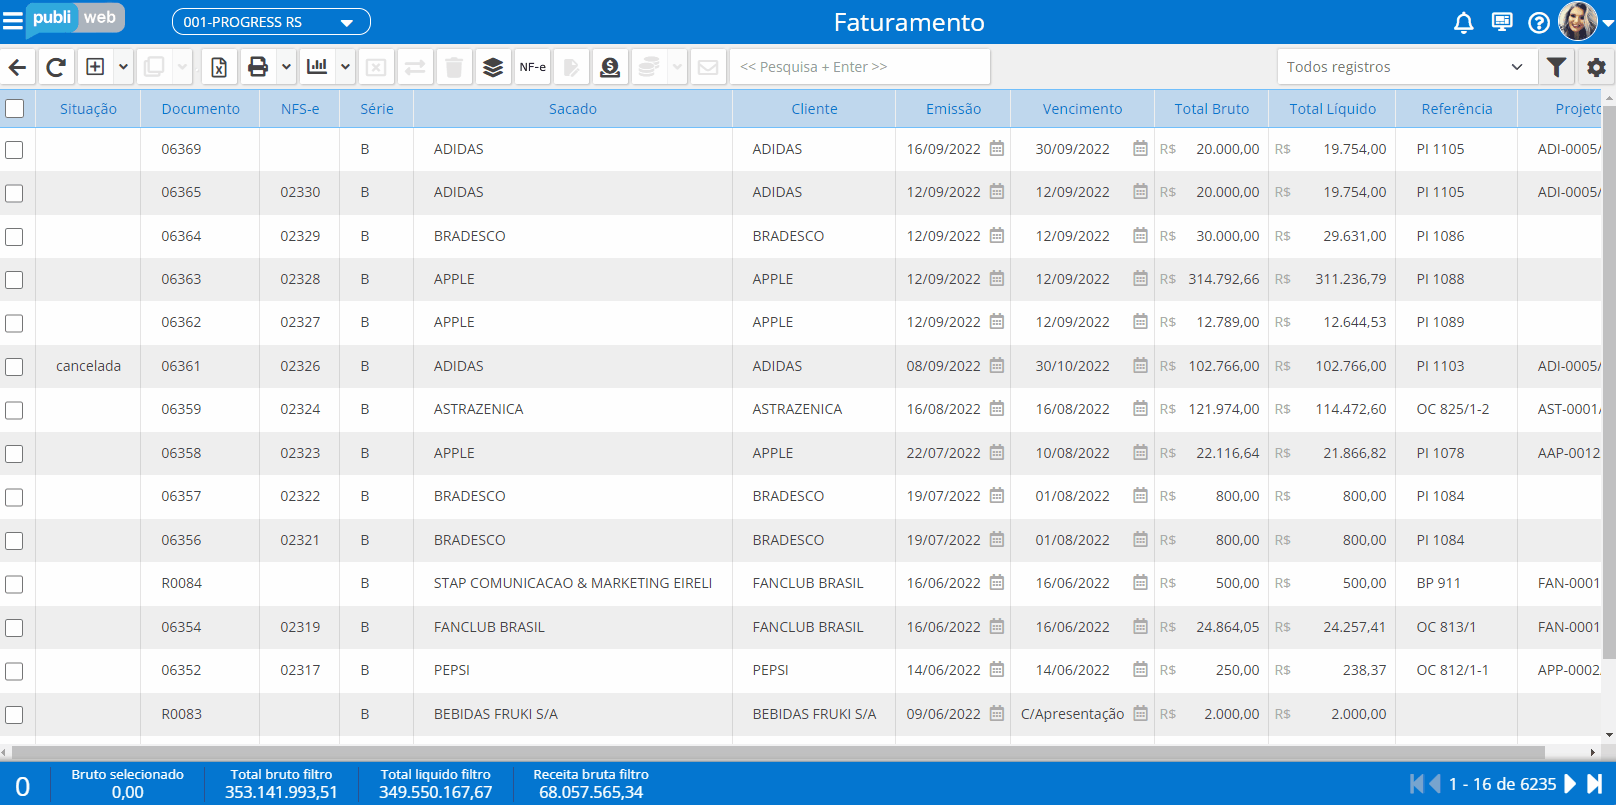The width and height of the screenshot is (1616, 805).
Task: Expand the chart options dropdown arrow
Action: click(345, 67)
